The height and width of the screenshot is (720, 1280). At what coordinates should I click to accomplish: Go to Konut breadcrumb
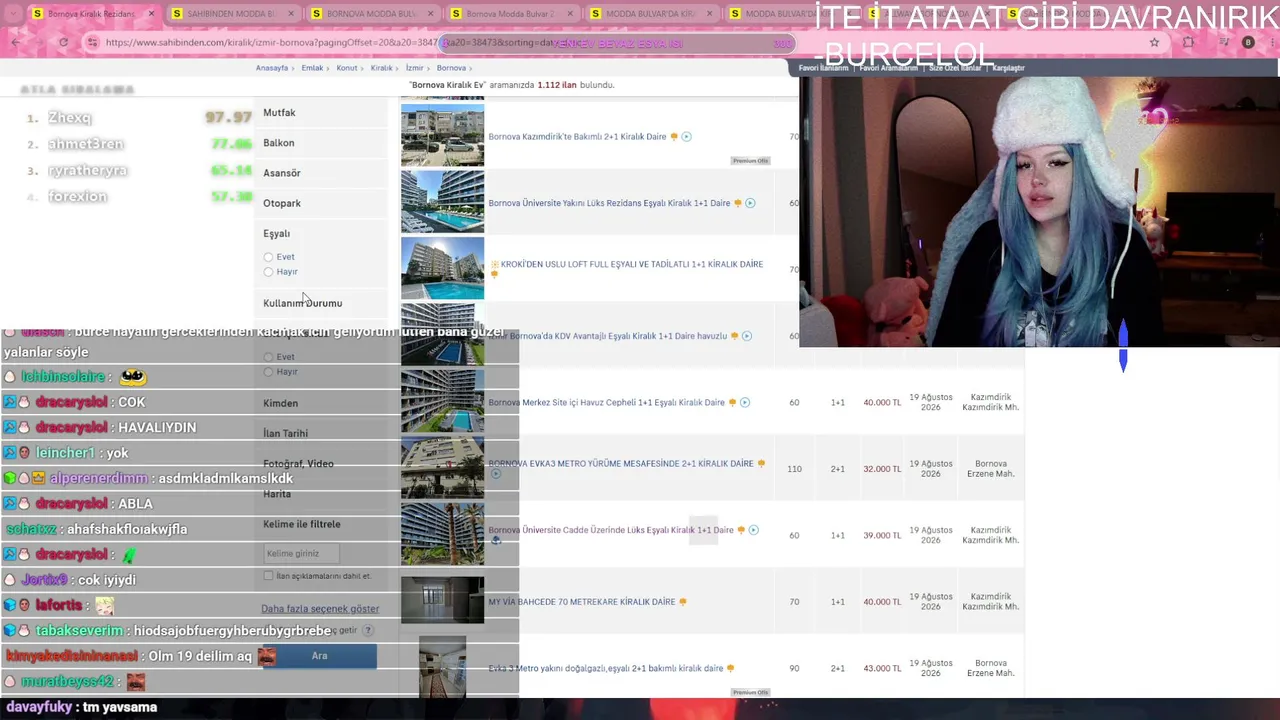pos(347,68)
